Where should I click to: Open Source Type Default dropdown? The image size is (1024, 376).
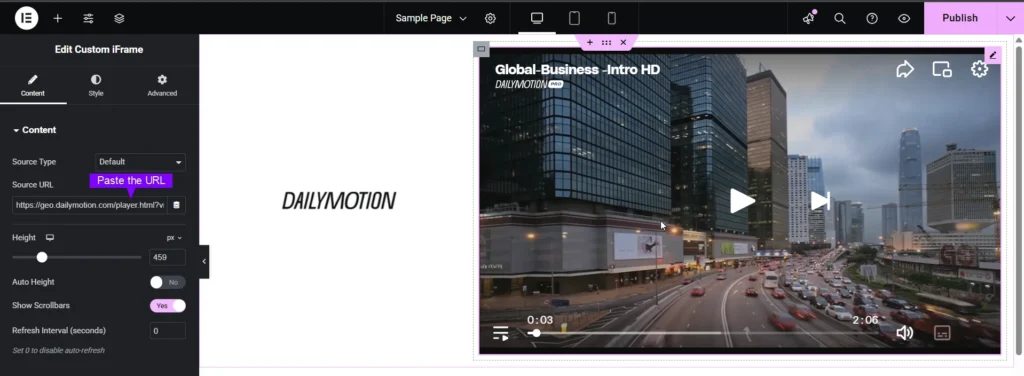coord(140,162)
